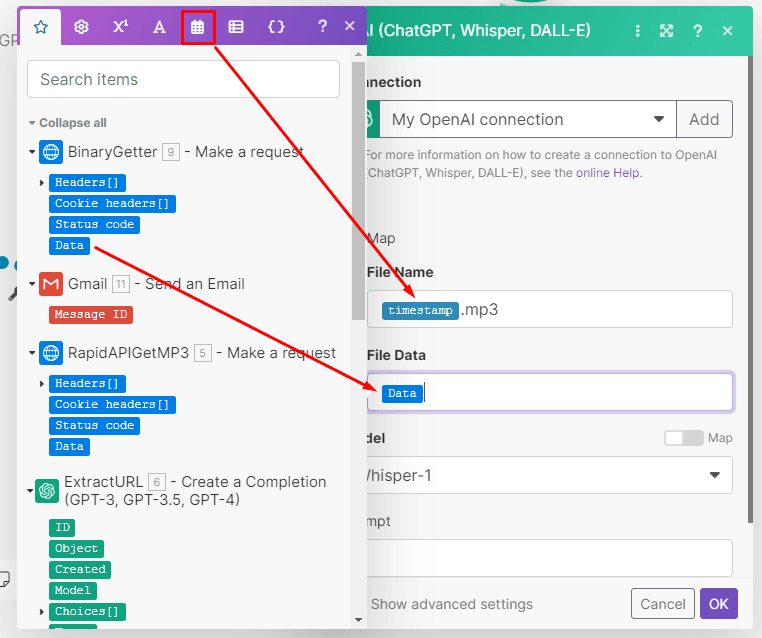Open the general functions gear tab

(x=81, y=27)
